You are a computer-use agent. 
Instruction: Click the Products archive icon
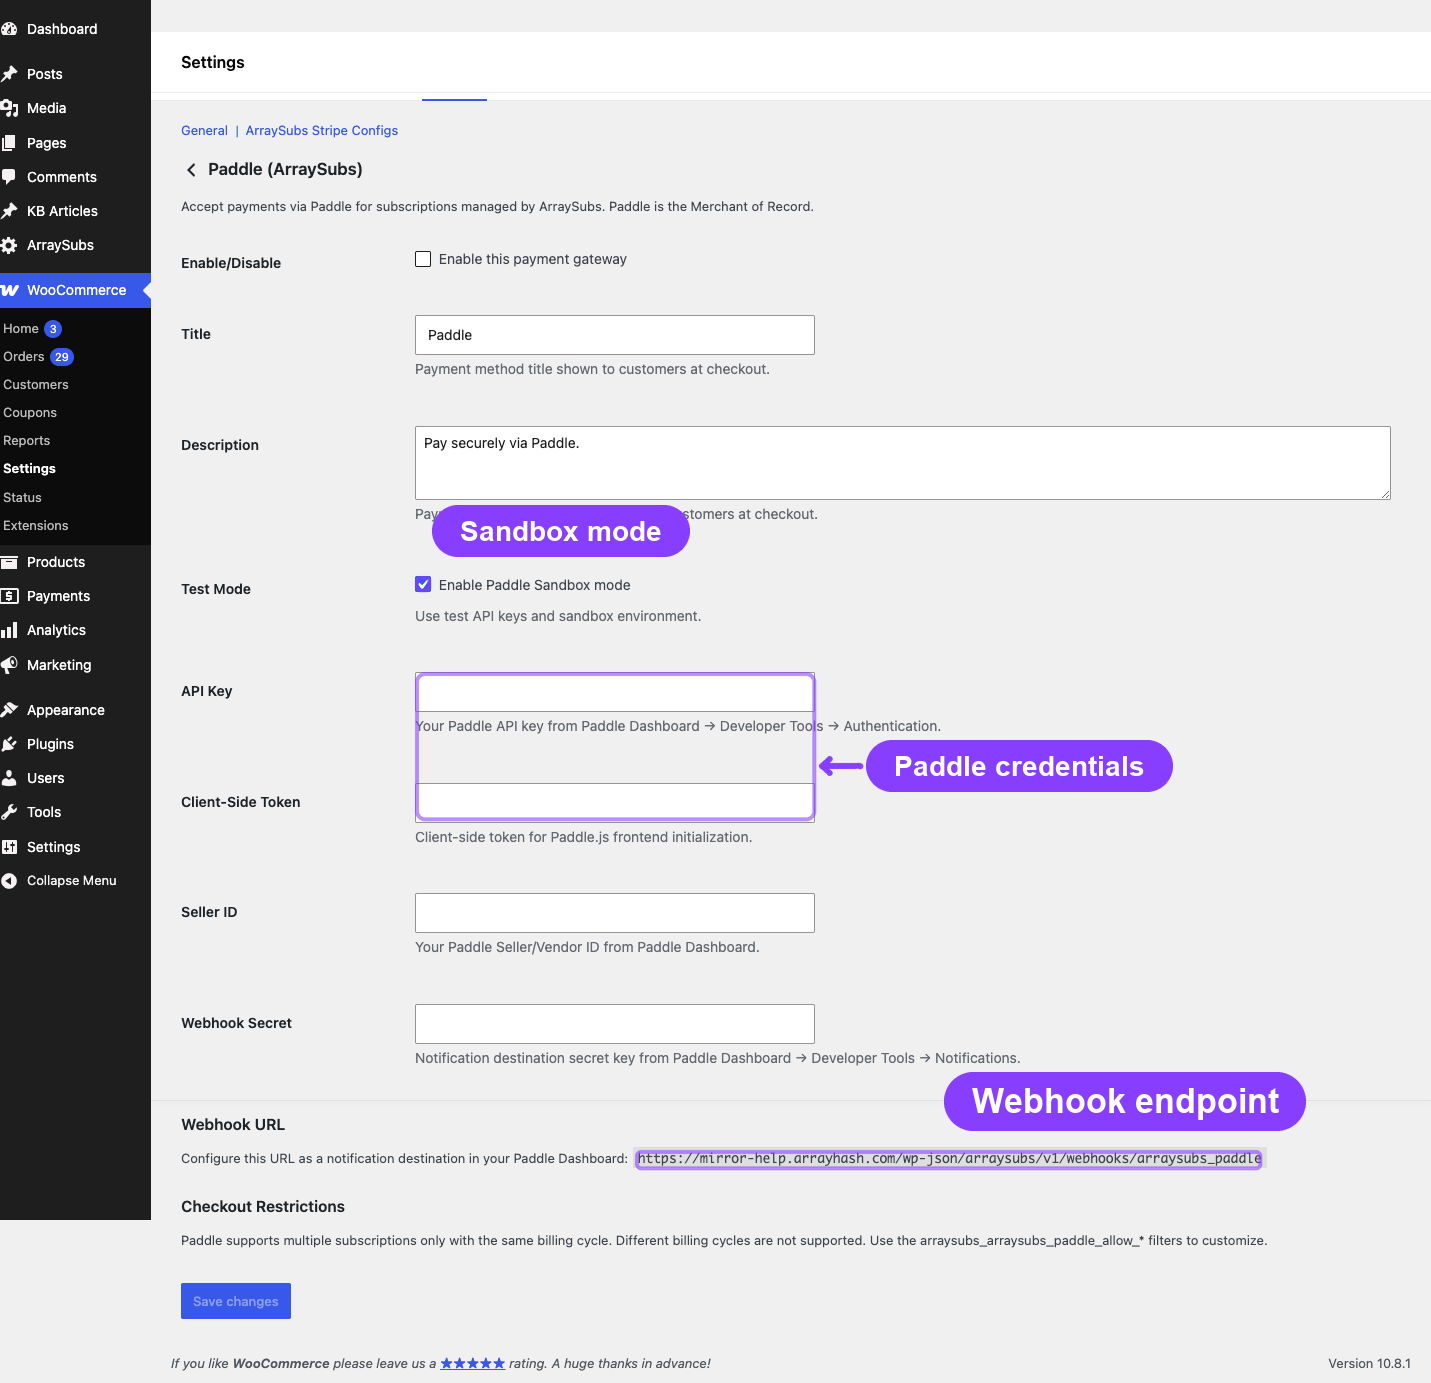(9, 562)
